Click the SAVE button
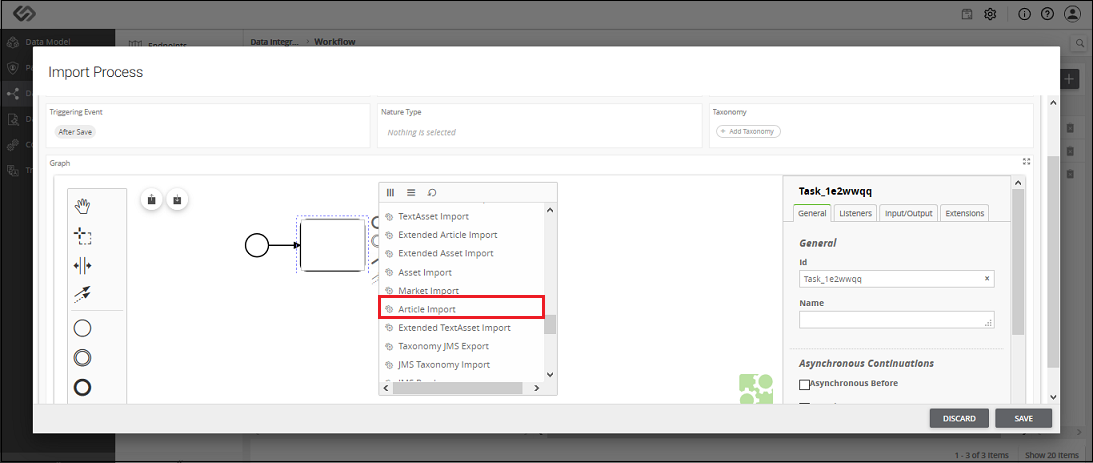Screen dimensions: 1093x463 click(x=1023, y=418)
